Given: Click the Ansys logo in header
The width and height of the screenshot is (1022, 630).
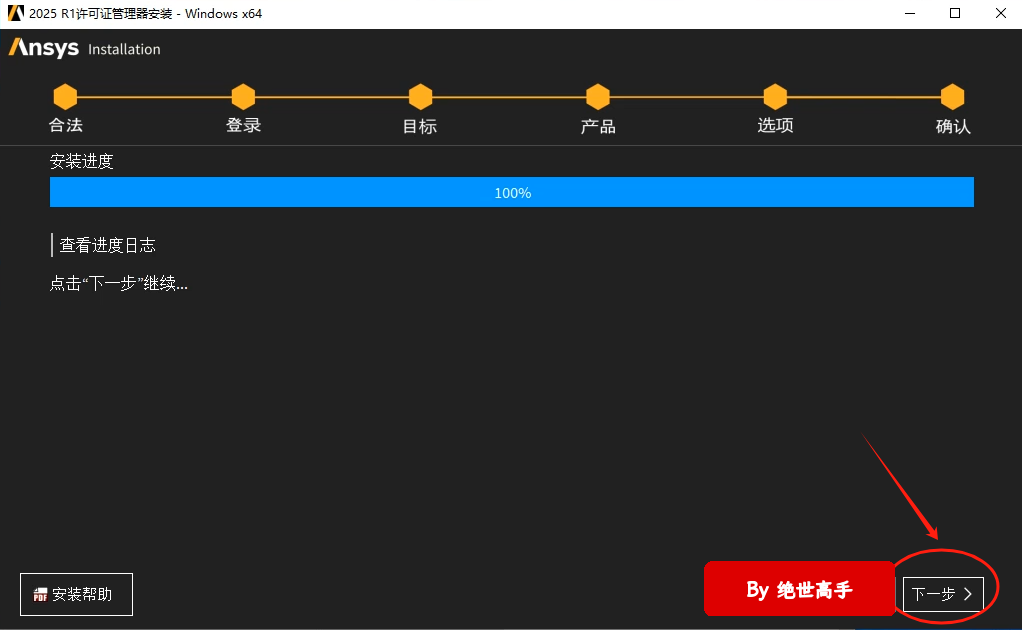Looking at the screenshot, I should 44,49.
